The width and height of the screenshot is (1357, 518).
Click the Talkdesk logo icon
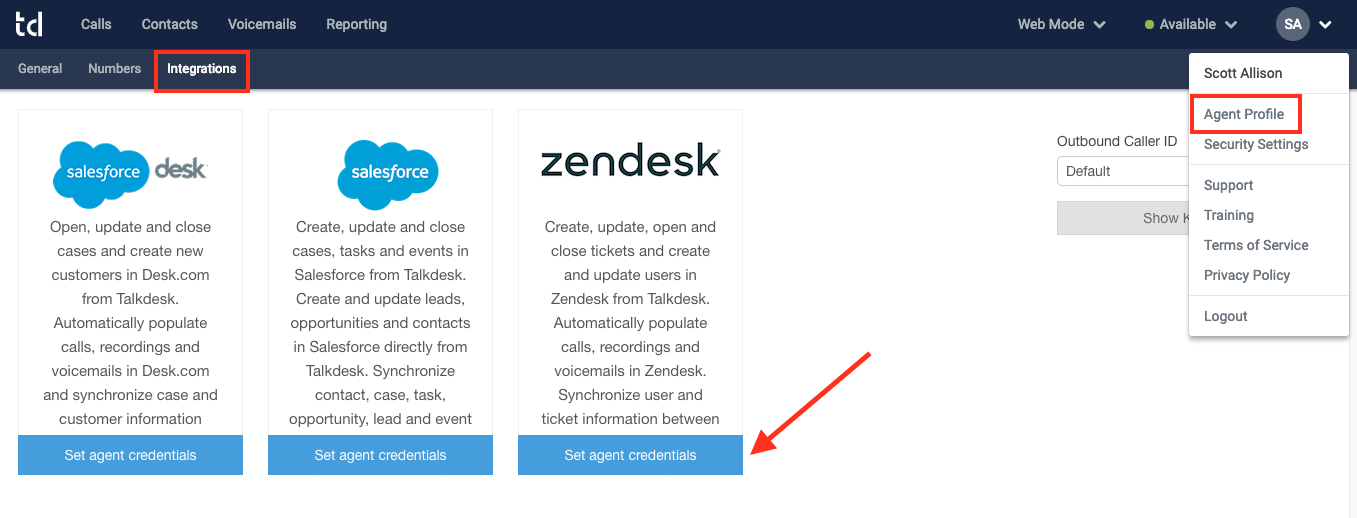(29, 24)
